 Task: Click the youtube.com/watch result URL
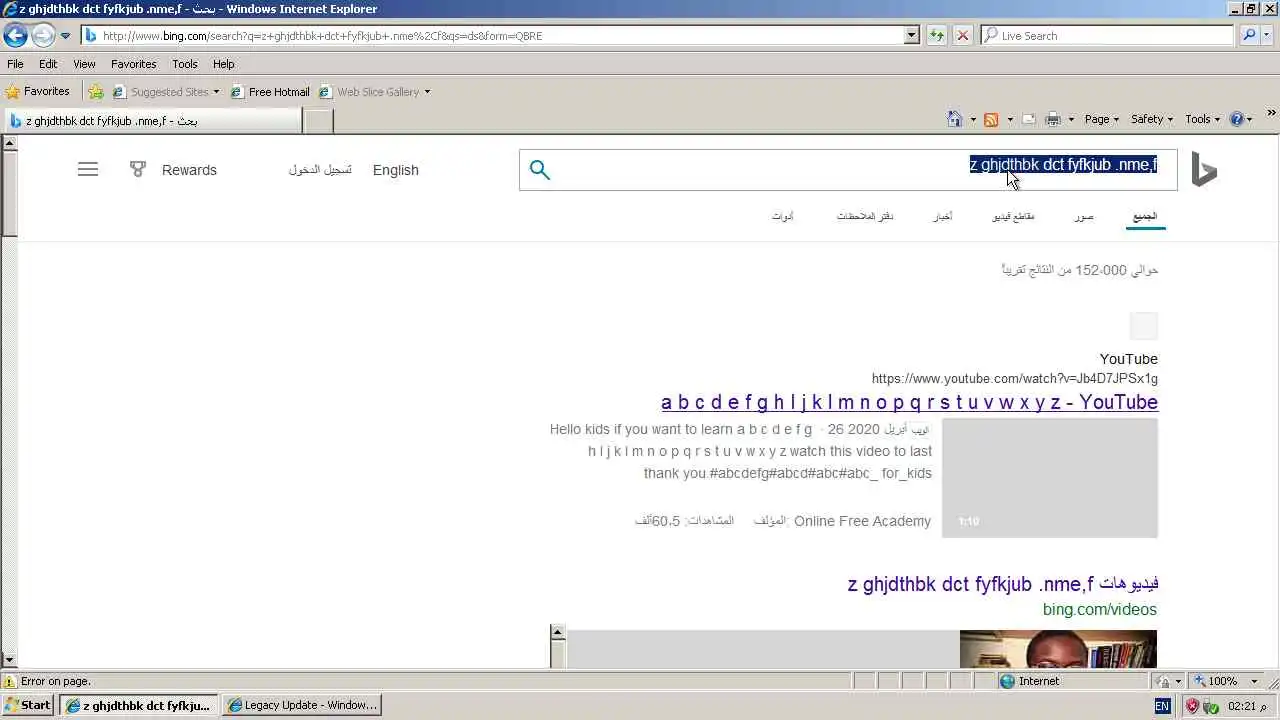1015,379
